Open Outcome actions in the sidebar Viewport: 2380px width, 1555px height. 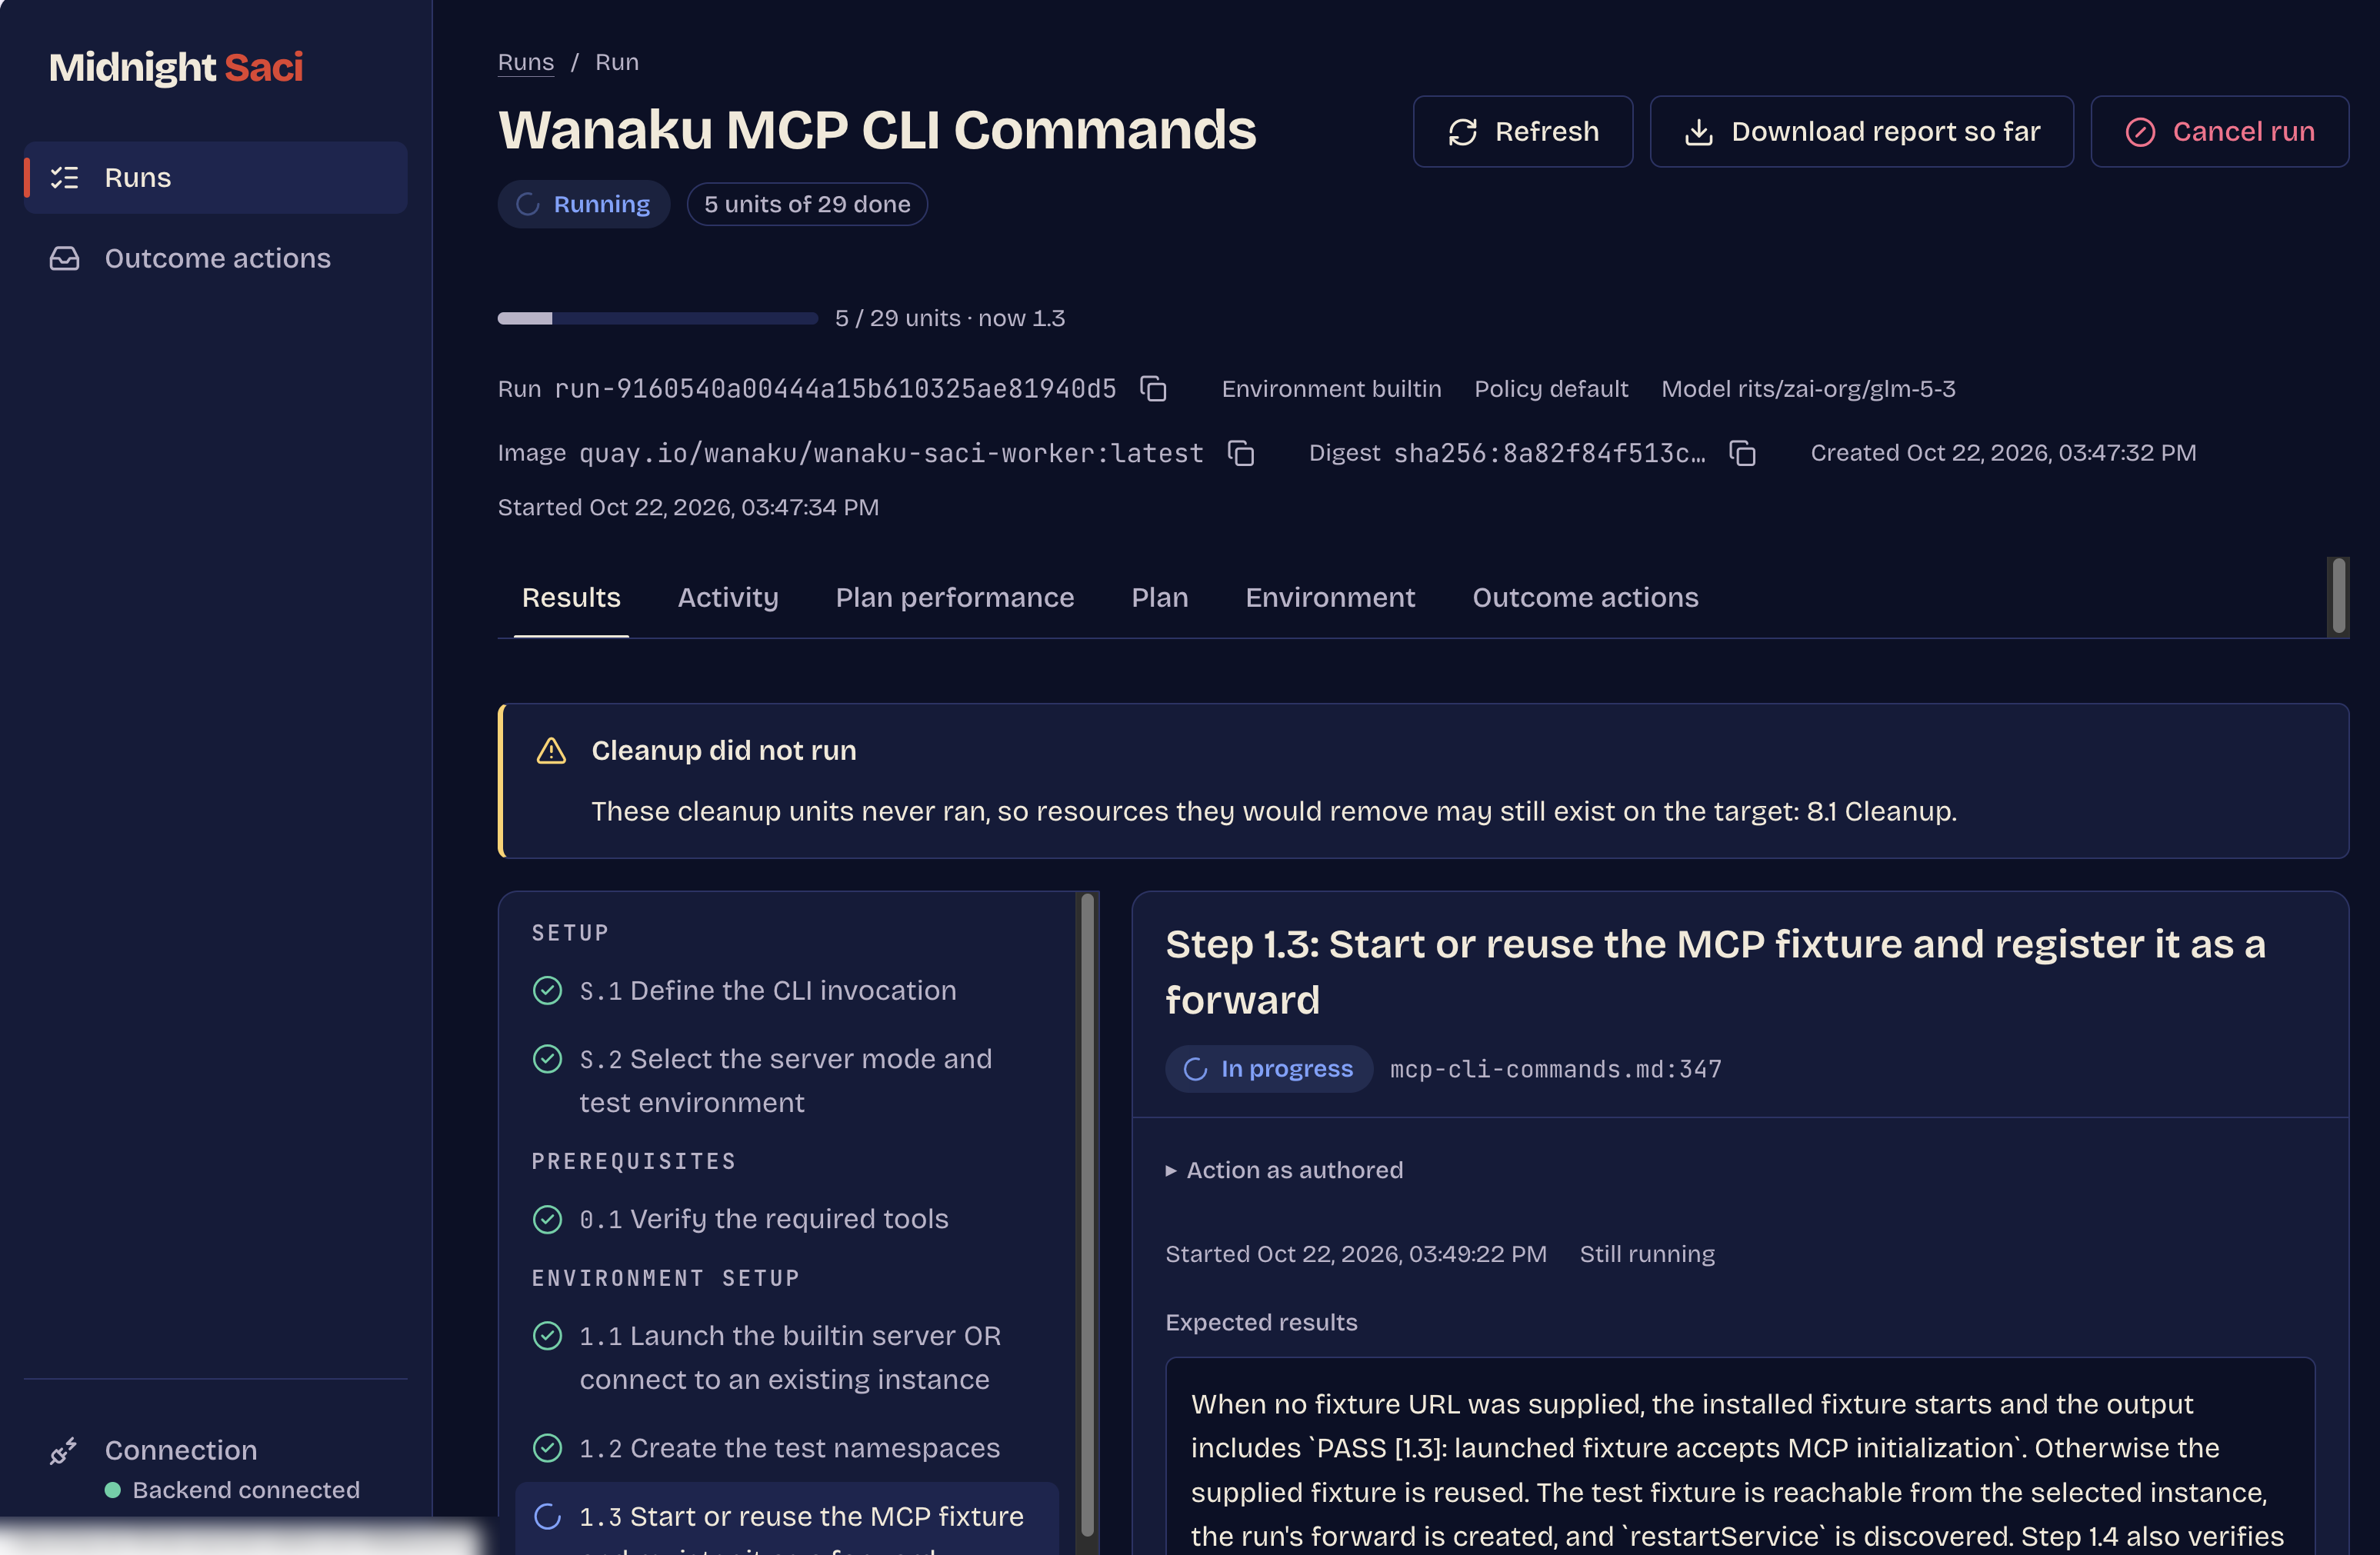[x=216, y=259]
